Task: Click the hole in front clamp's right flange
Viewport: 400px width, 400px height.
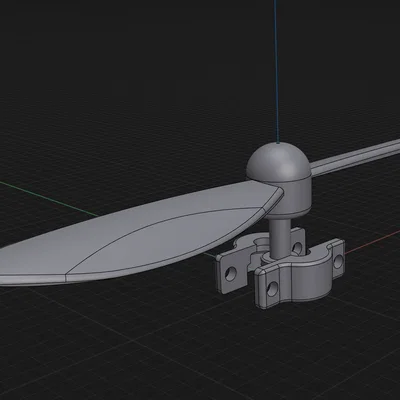Action: click(338, 261)
